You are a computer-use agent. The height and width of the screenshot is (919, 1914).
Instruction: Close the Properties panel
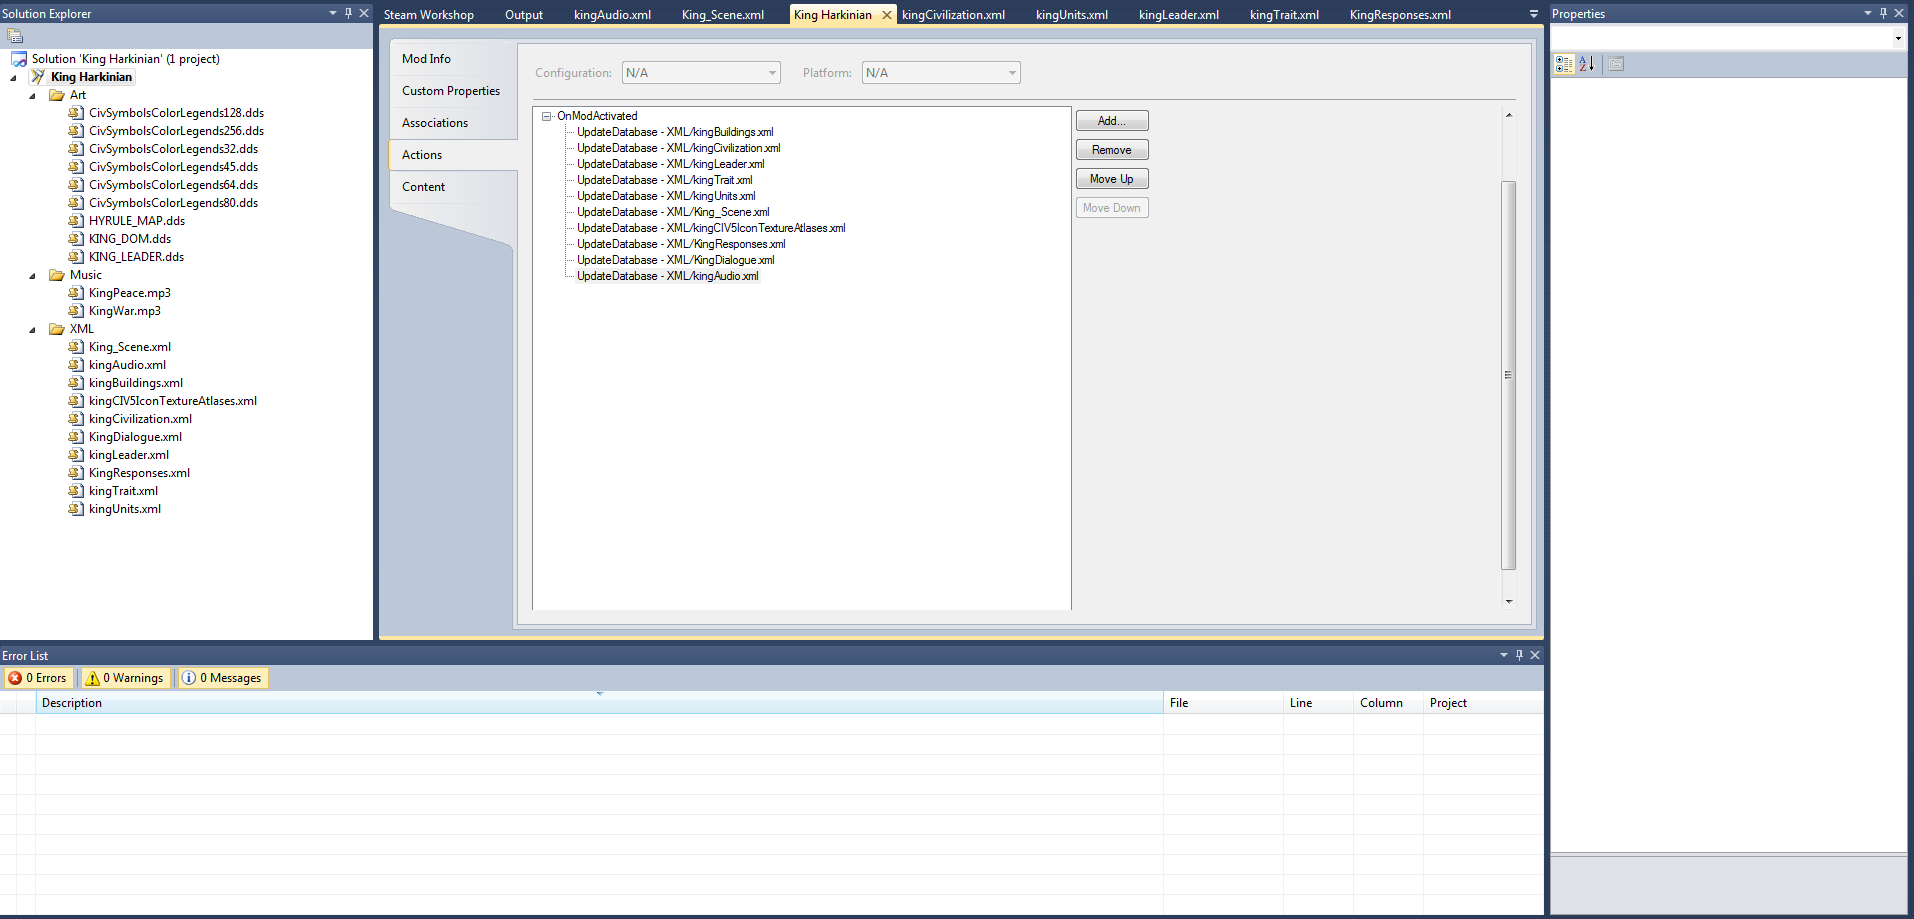pyautogui.click(x=1899, y=13)
